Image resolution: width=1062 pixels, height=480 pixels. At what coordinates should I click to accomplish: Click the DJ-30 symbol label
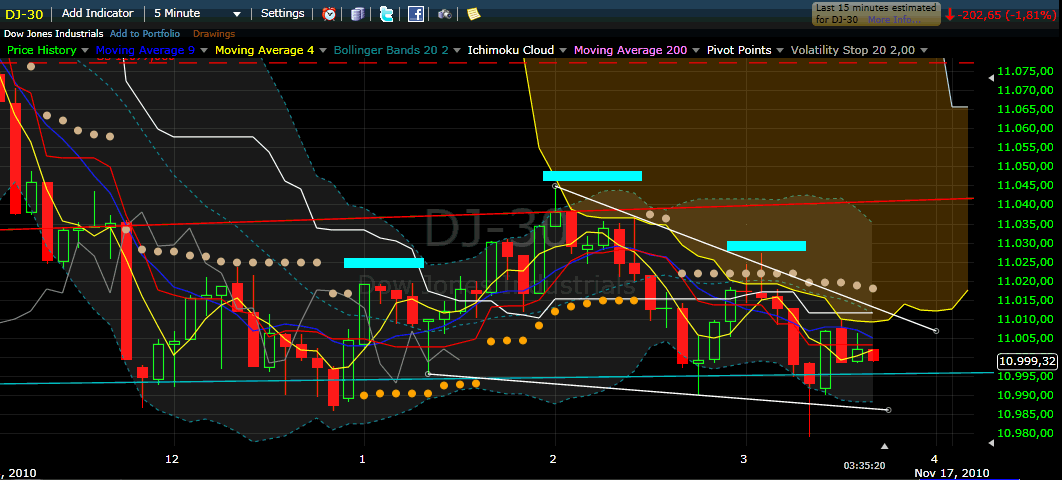pyautogui.click(x=25, y=14)
